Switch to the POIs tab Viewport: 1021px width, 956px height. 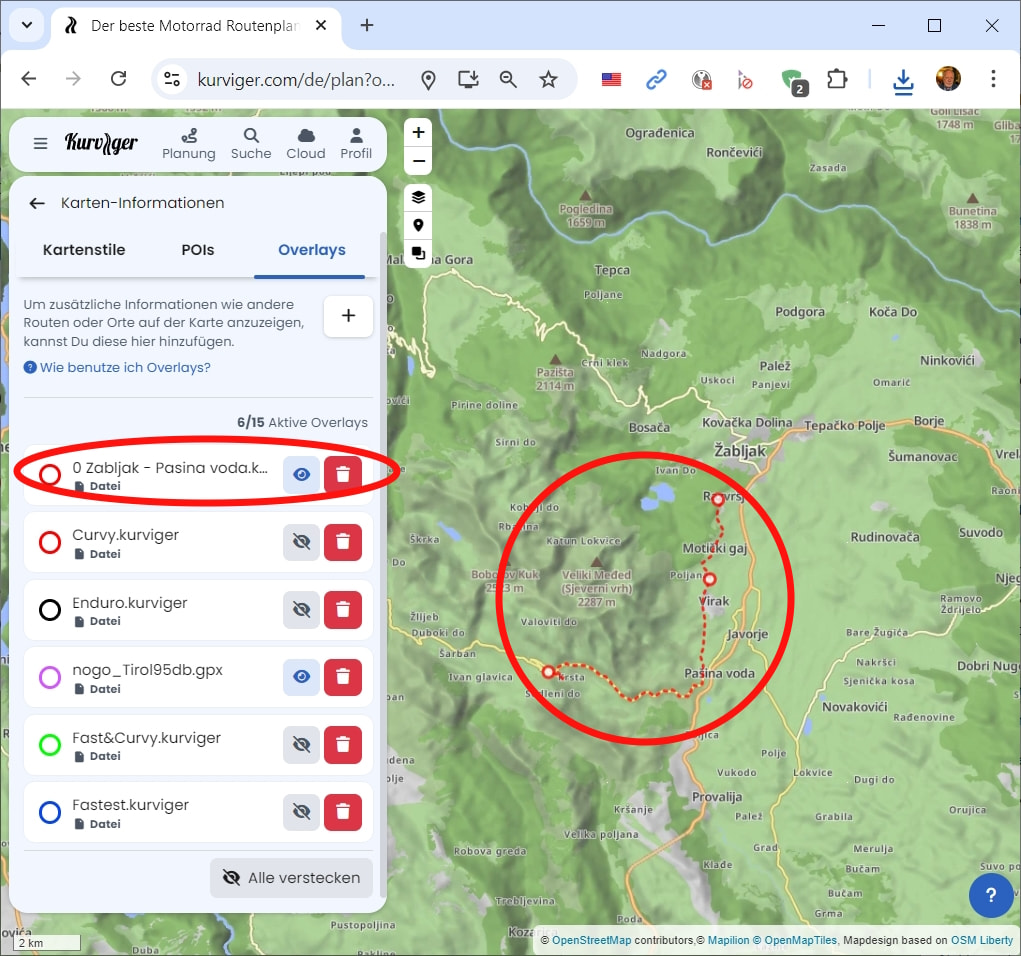tap(198, 250)
